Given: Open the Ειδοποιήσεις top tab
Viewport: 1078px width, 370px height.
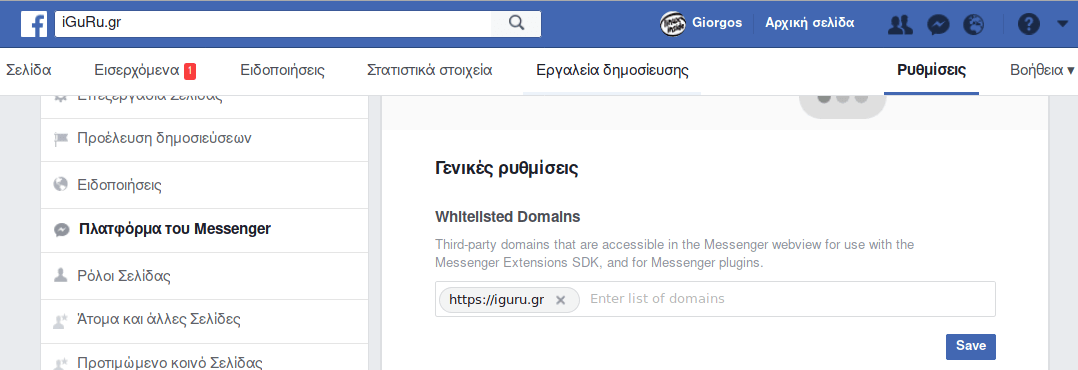Looking at the screenshot, I should tap(283, 70).
